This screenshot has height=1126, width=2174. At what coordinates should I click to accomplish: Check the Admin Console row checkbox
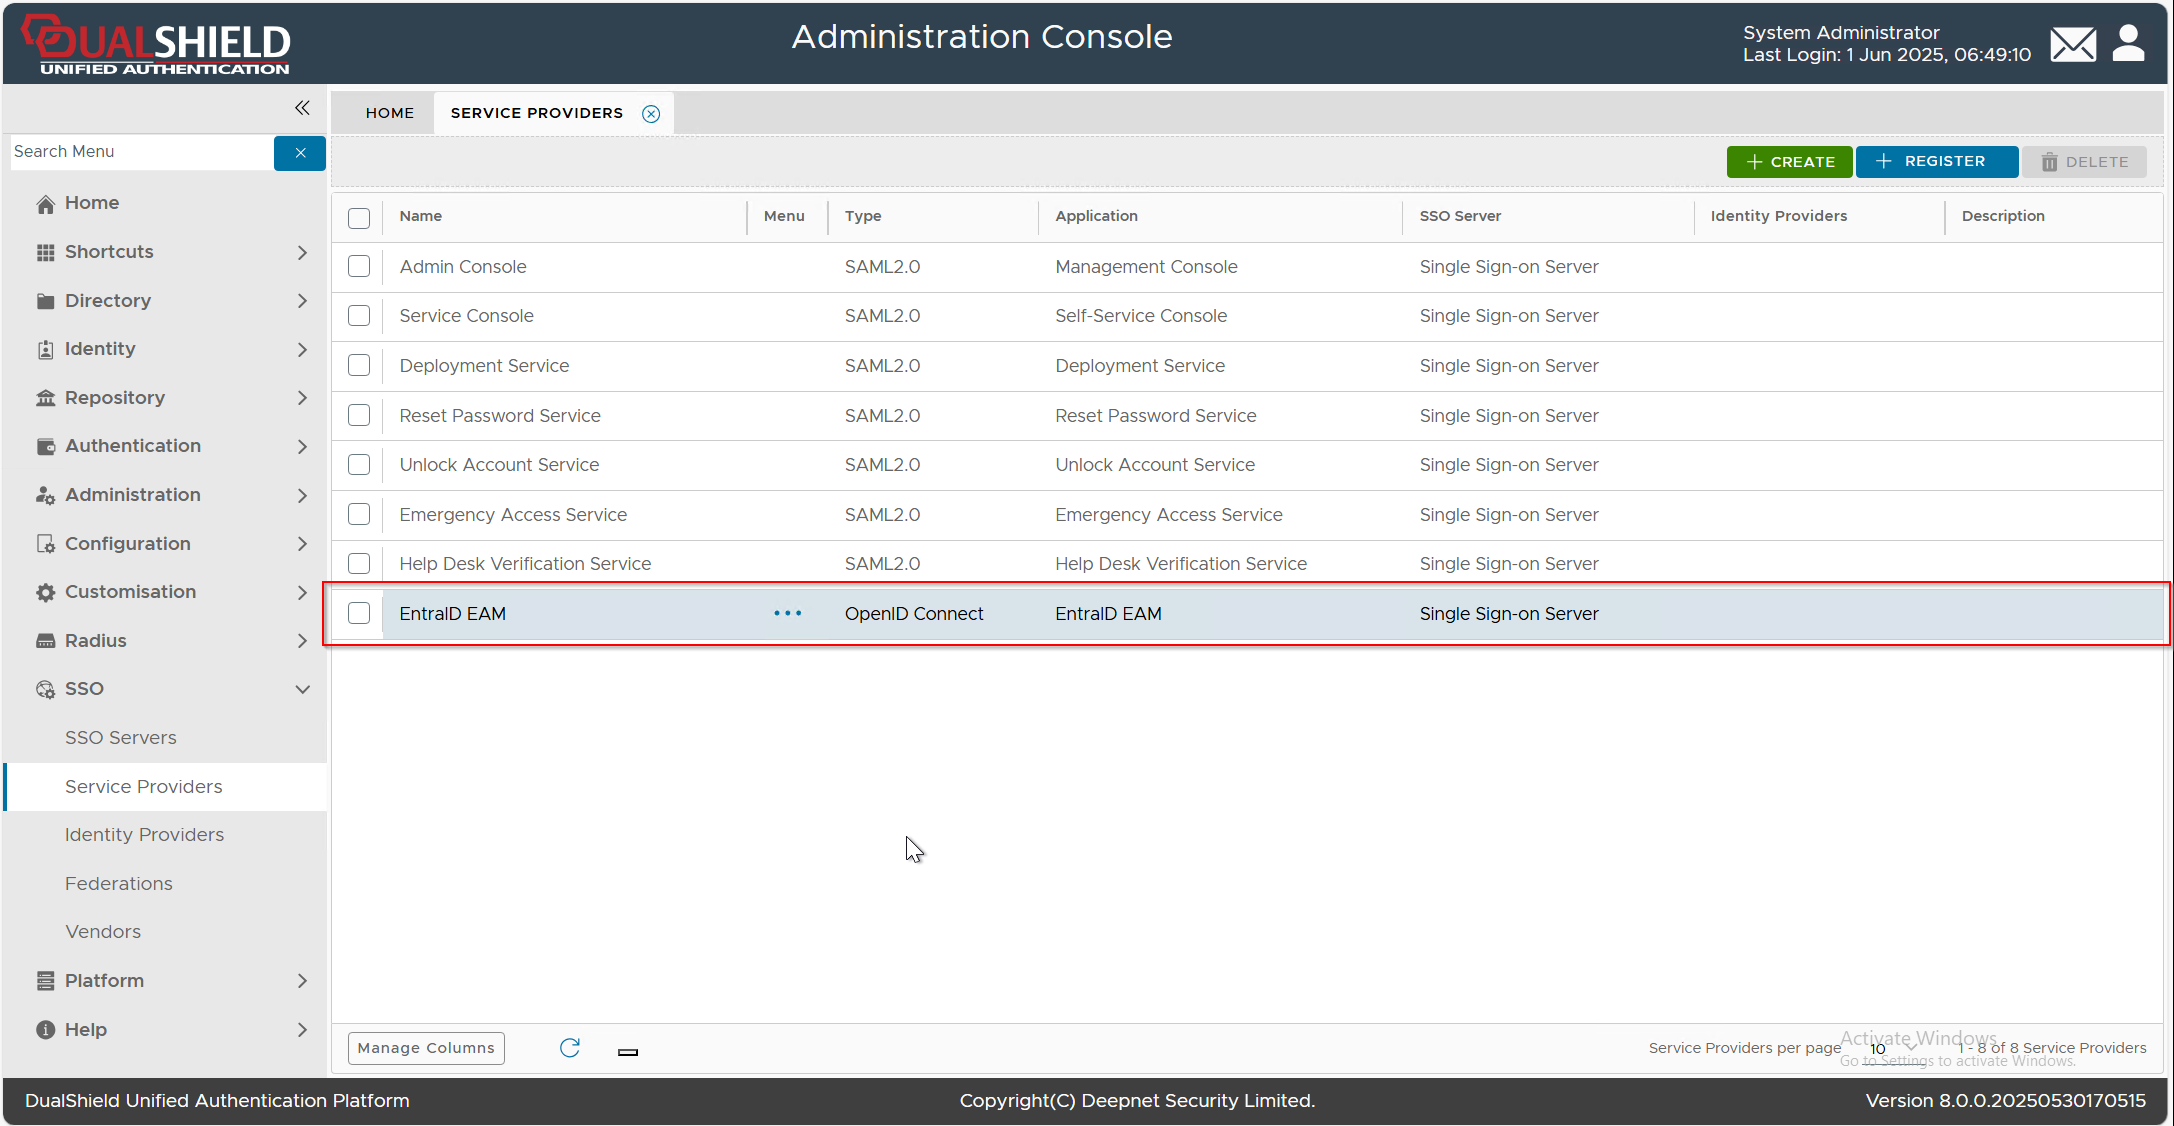click(x=359, y=267)
